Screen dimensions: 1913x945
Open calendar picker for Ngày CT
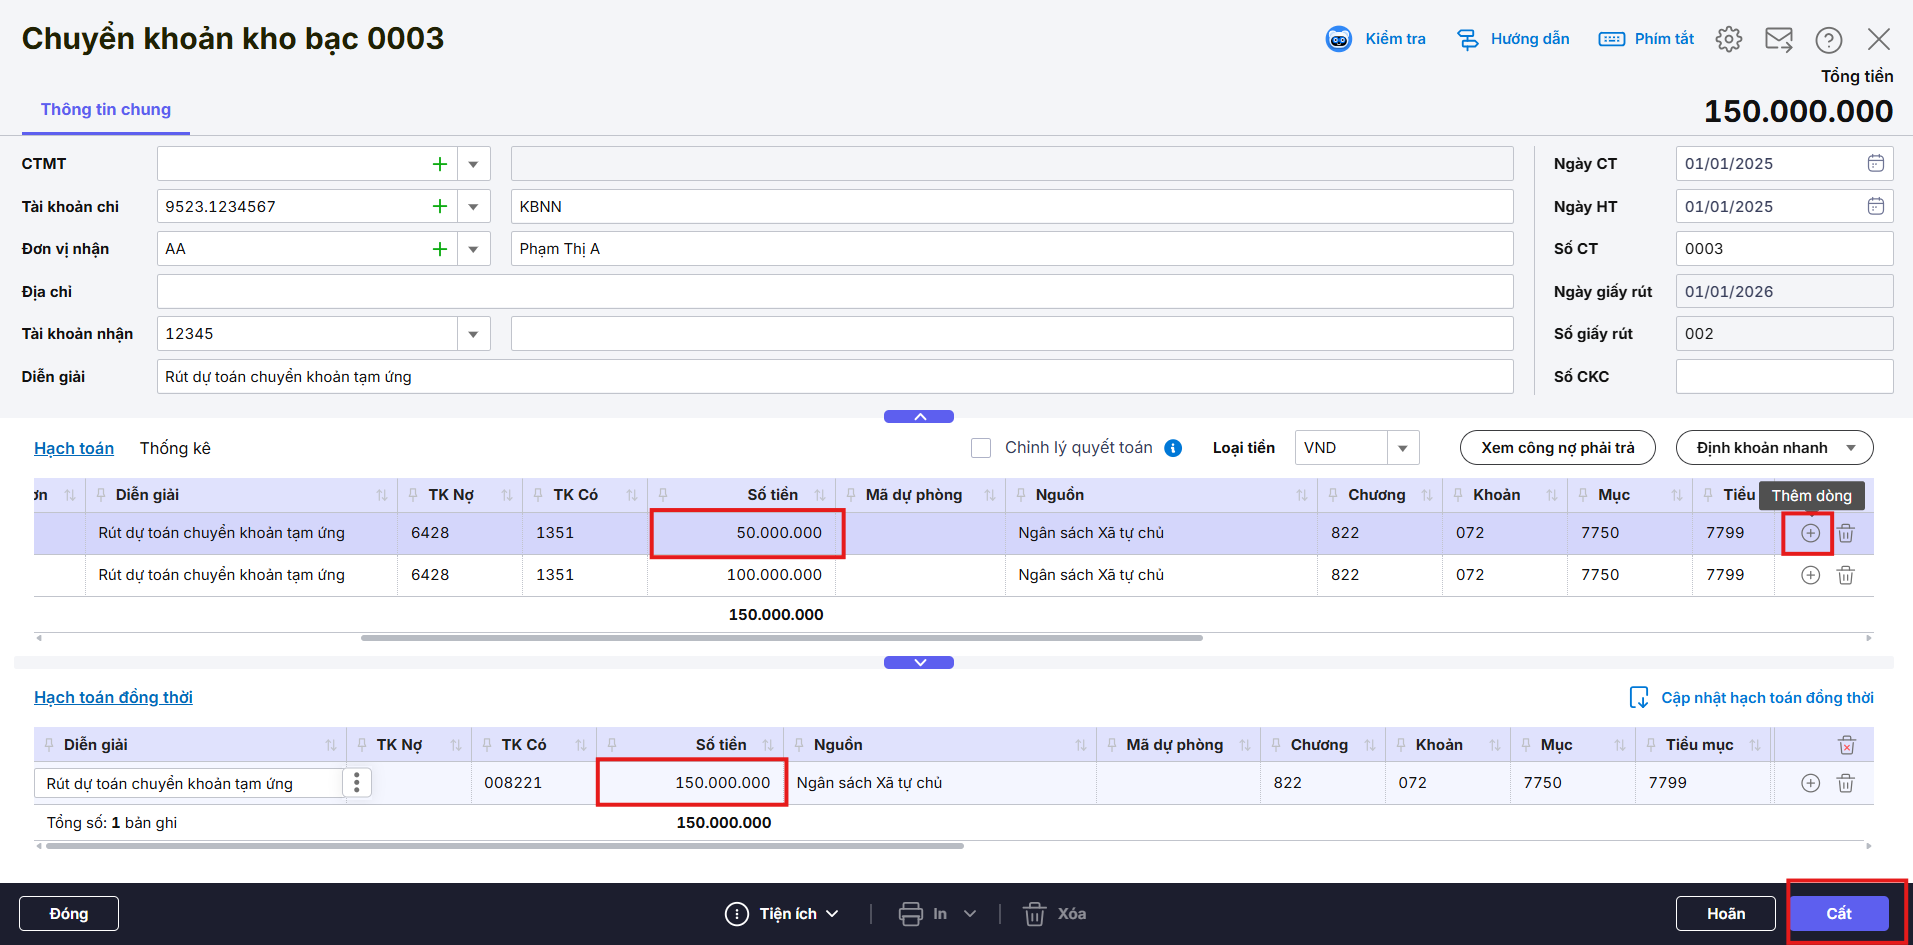point(1875,163)
